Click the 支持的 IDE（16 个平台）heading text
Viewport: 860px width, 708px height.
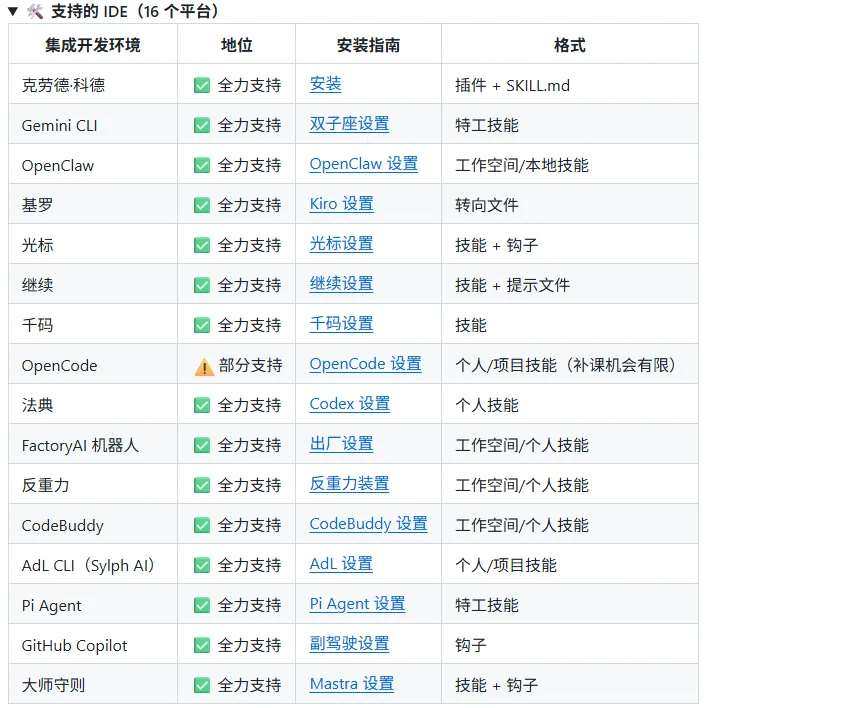tap(135, 11)
